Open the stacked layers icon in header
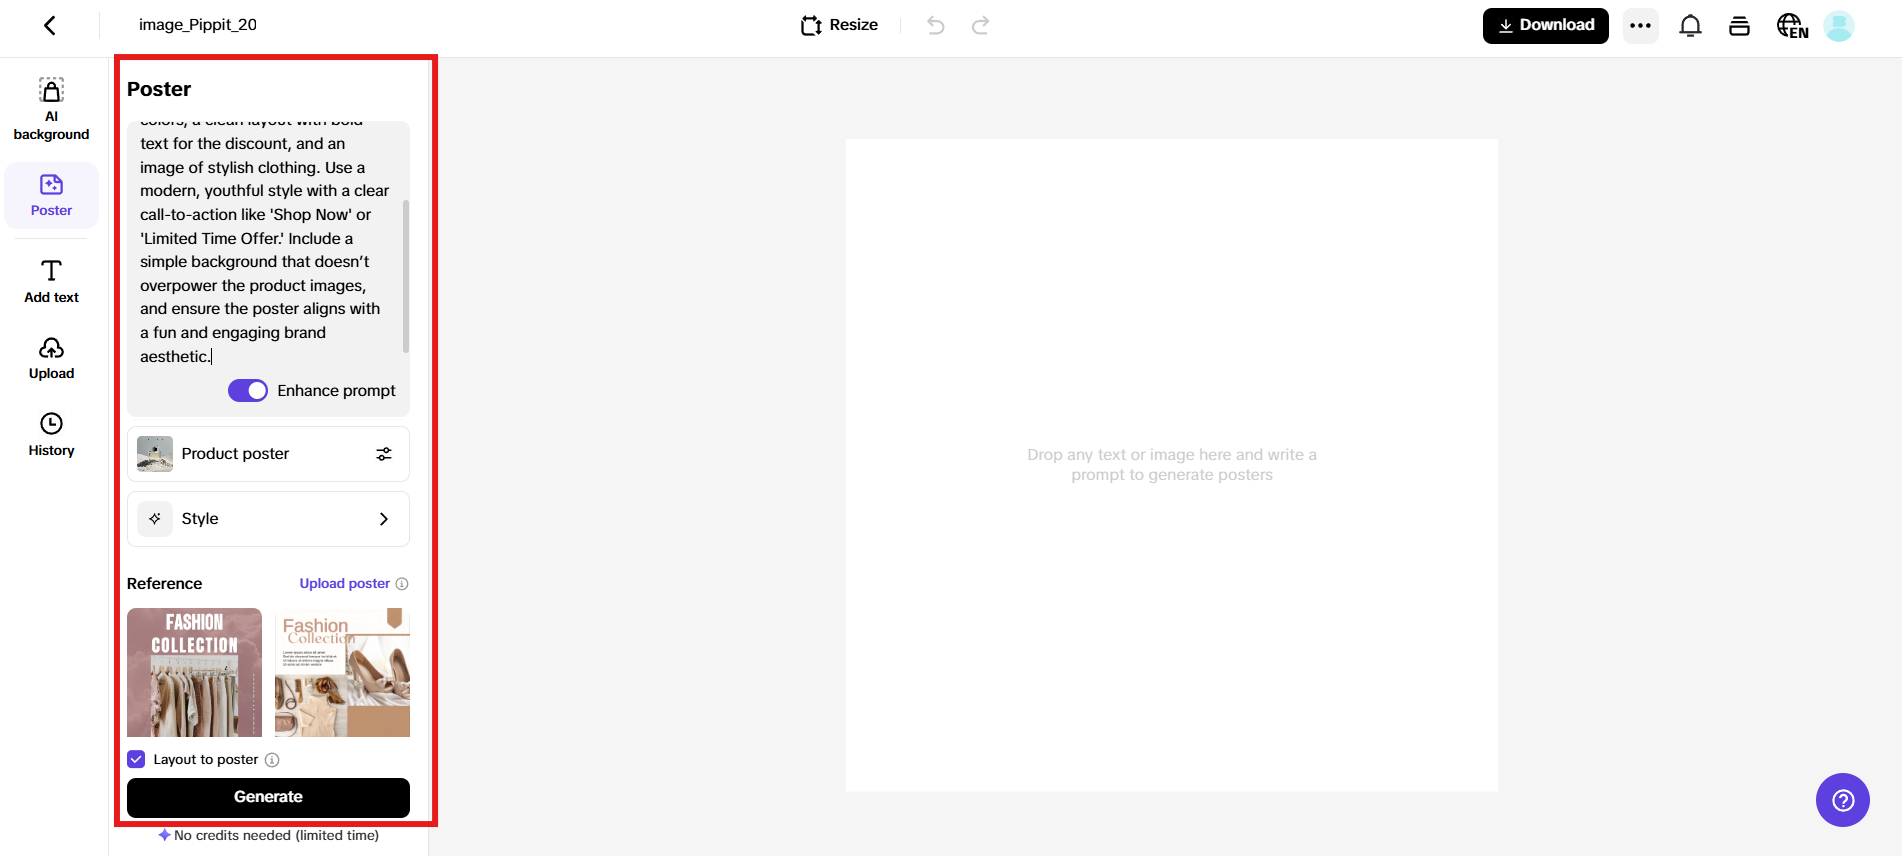 pyautogui.click(x=1739, y=25)
